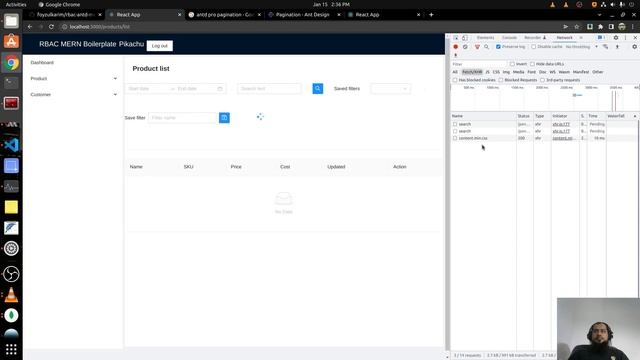Open the No throttling dropdown
Screen dimensions: 640x360
[x=582, y=47]
